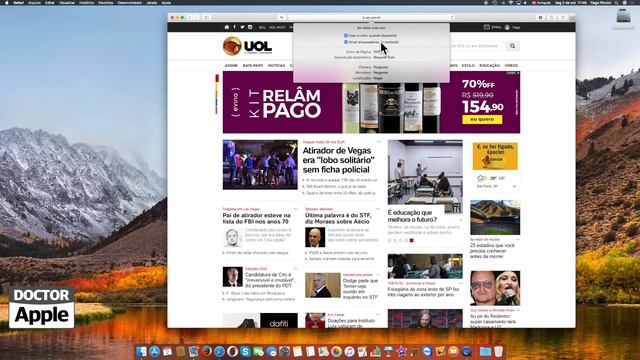Screen dimensions: 640x360
Task: Open 'Pai de atirador esteve na lista do FBI' article
Action: [x=257, y=218]
